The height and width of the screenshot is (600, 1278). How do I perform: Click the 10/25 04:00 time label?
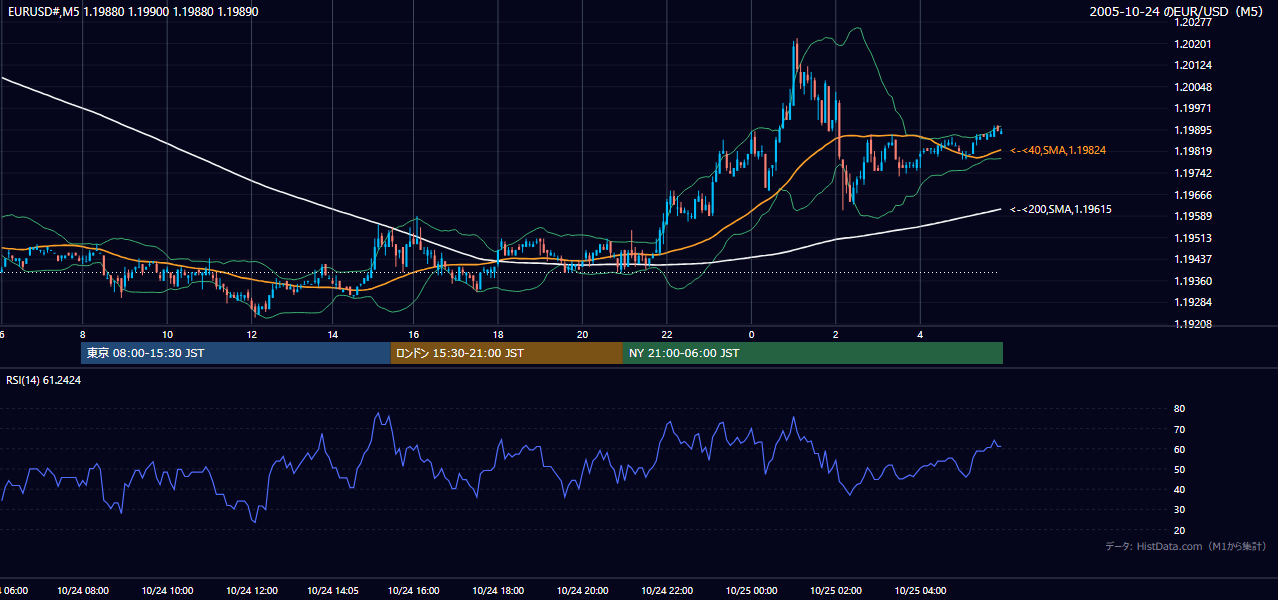tap(920, 590)
